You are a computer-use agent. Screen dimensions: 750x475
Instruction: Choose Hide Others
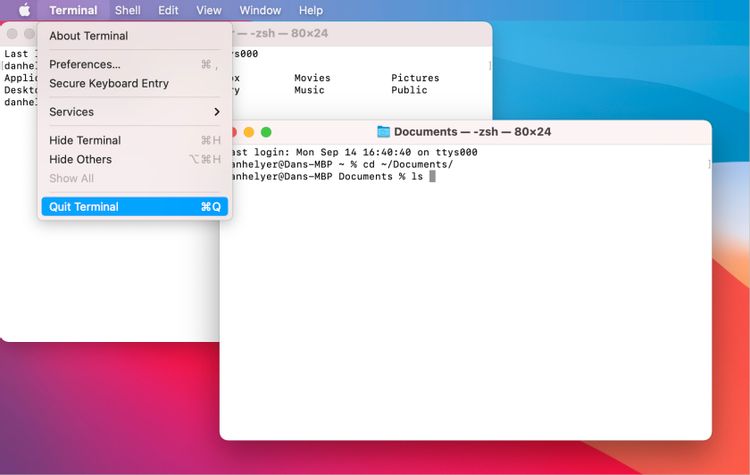point(134,159)
